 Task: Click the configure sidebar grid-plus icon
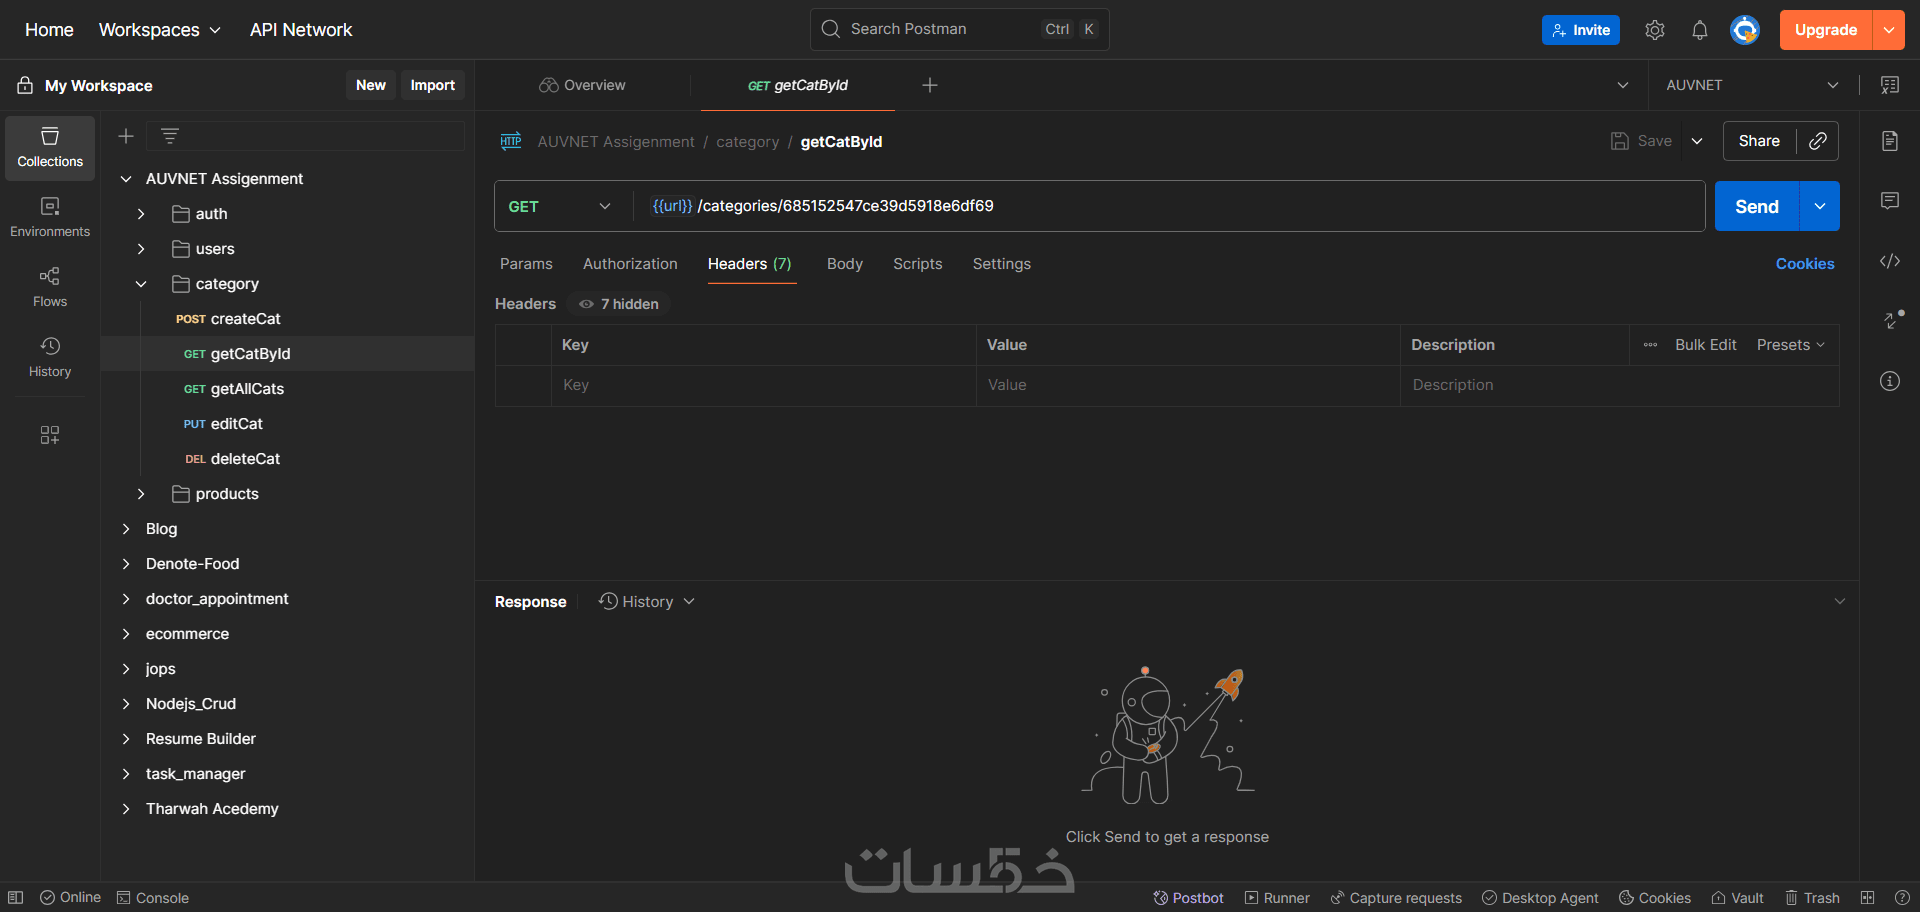click(x=50, y=435)
